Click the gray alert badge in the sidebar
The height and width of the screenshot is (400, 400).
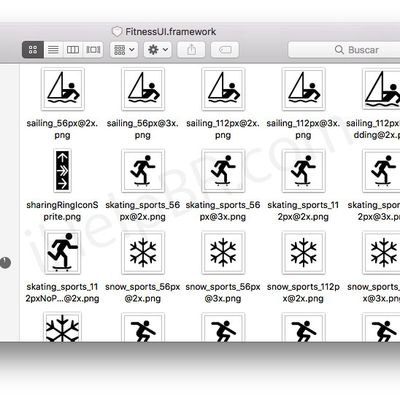click(5, 263)
